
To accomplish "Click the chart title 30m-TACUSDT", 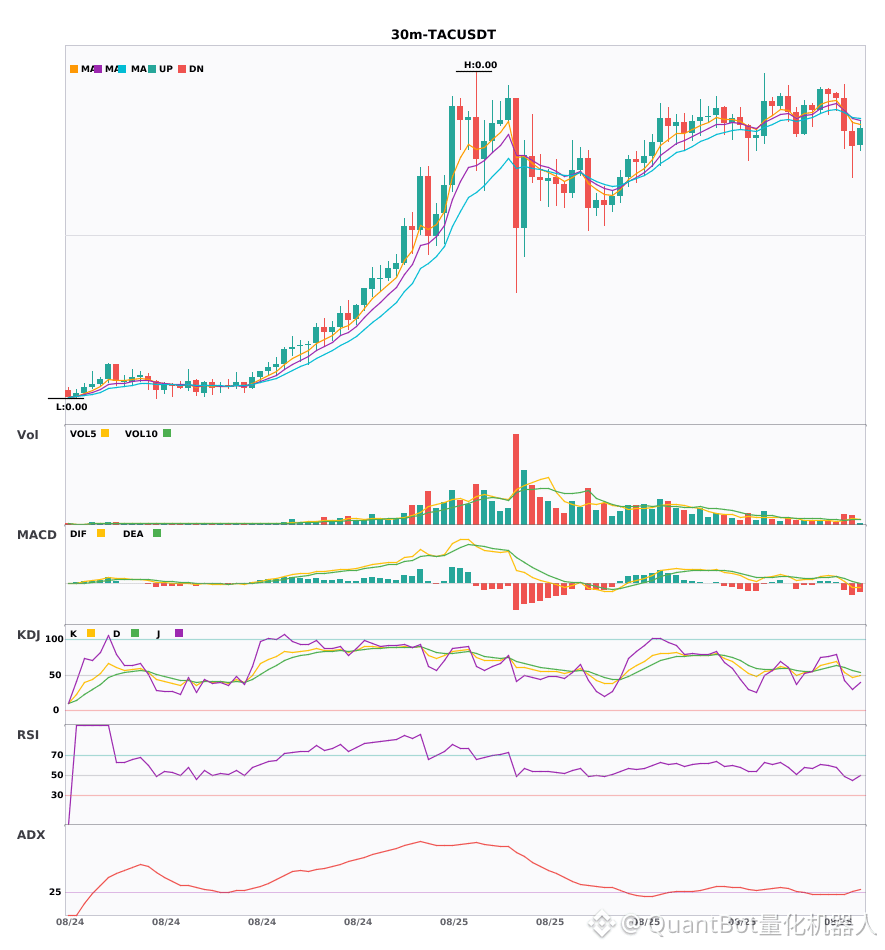I will (443, 35).
